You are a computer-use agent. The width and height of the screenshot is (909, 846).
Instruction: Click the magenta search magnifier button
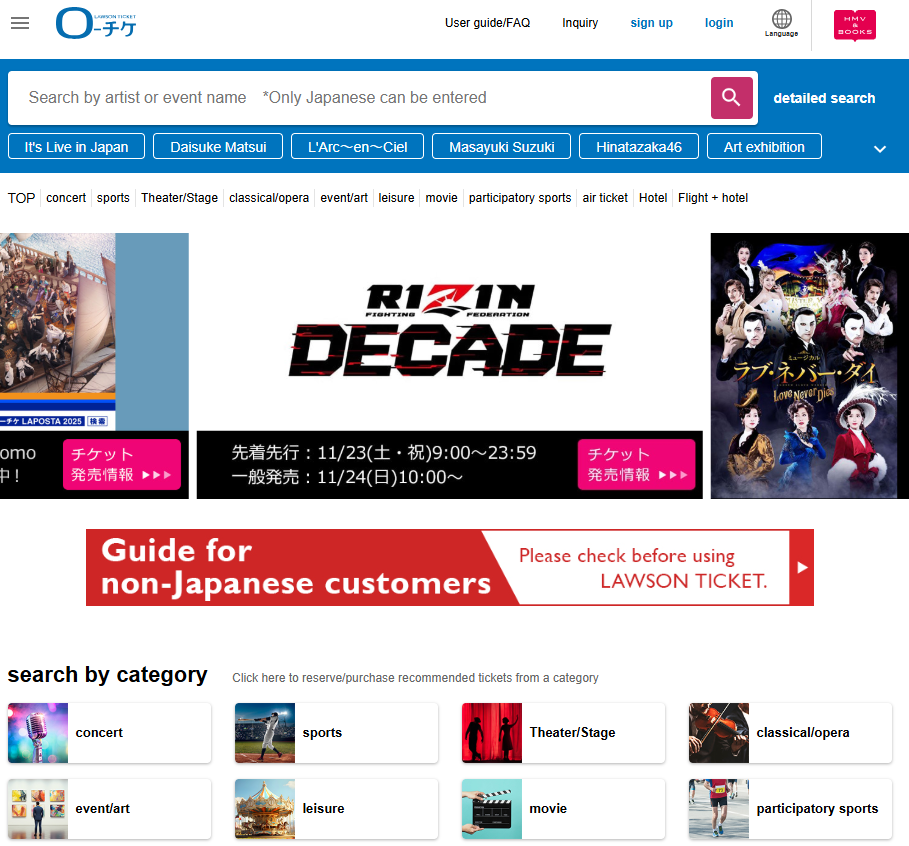tap(732, 97)
